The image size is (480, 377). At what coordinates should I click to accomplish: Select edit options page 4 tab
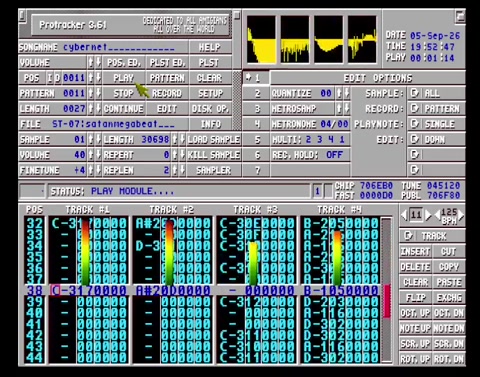point(256,124)
